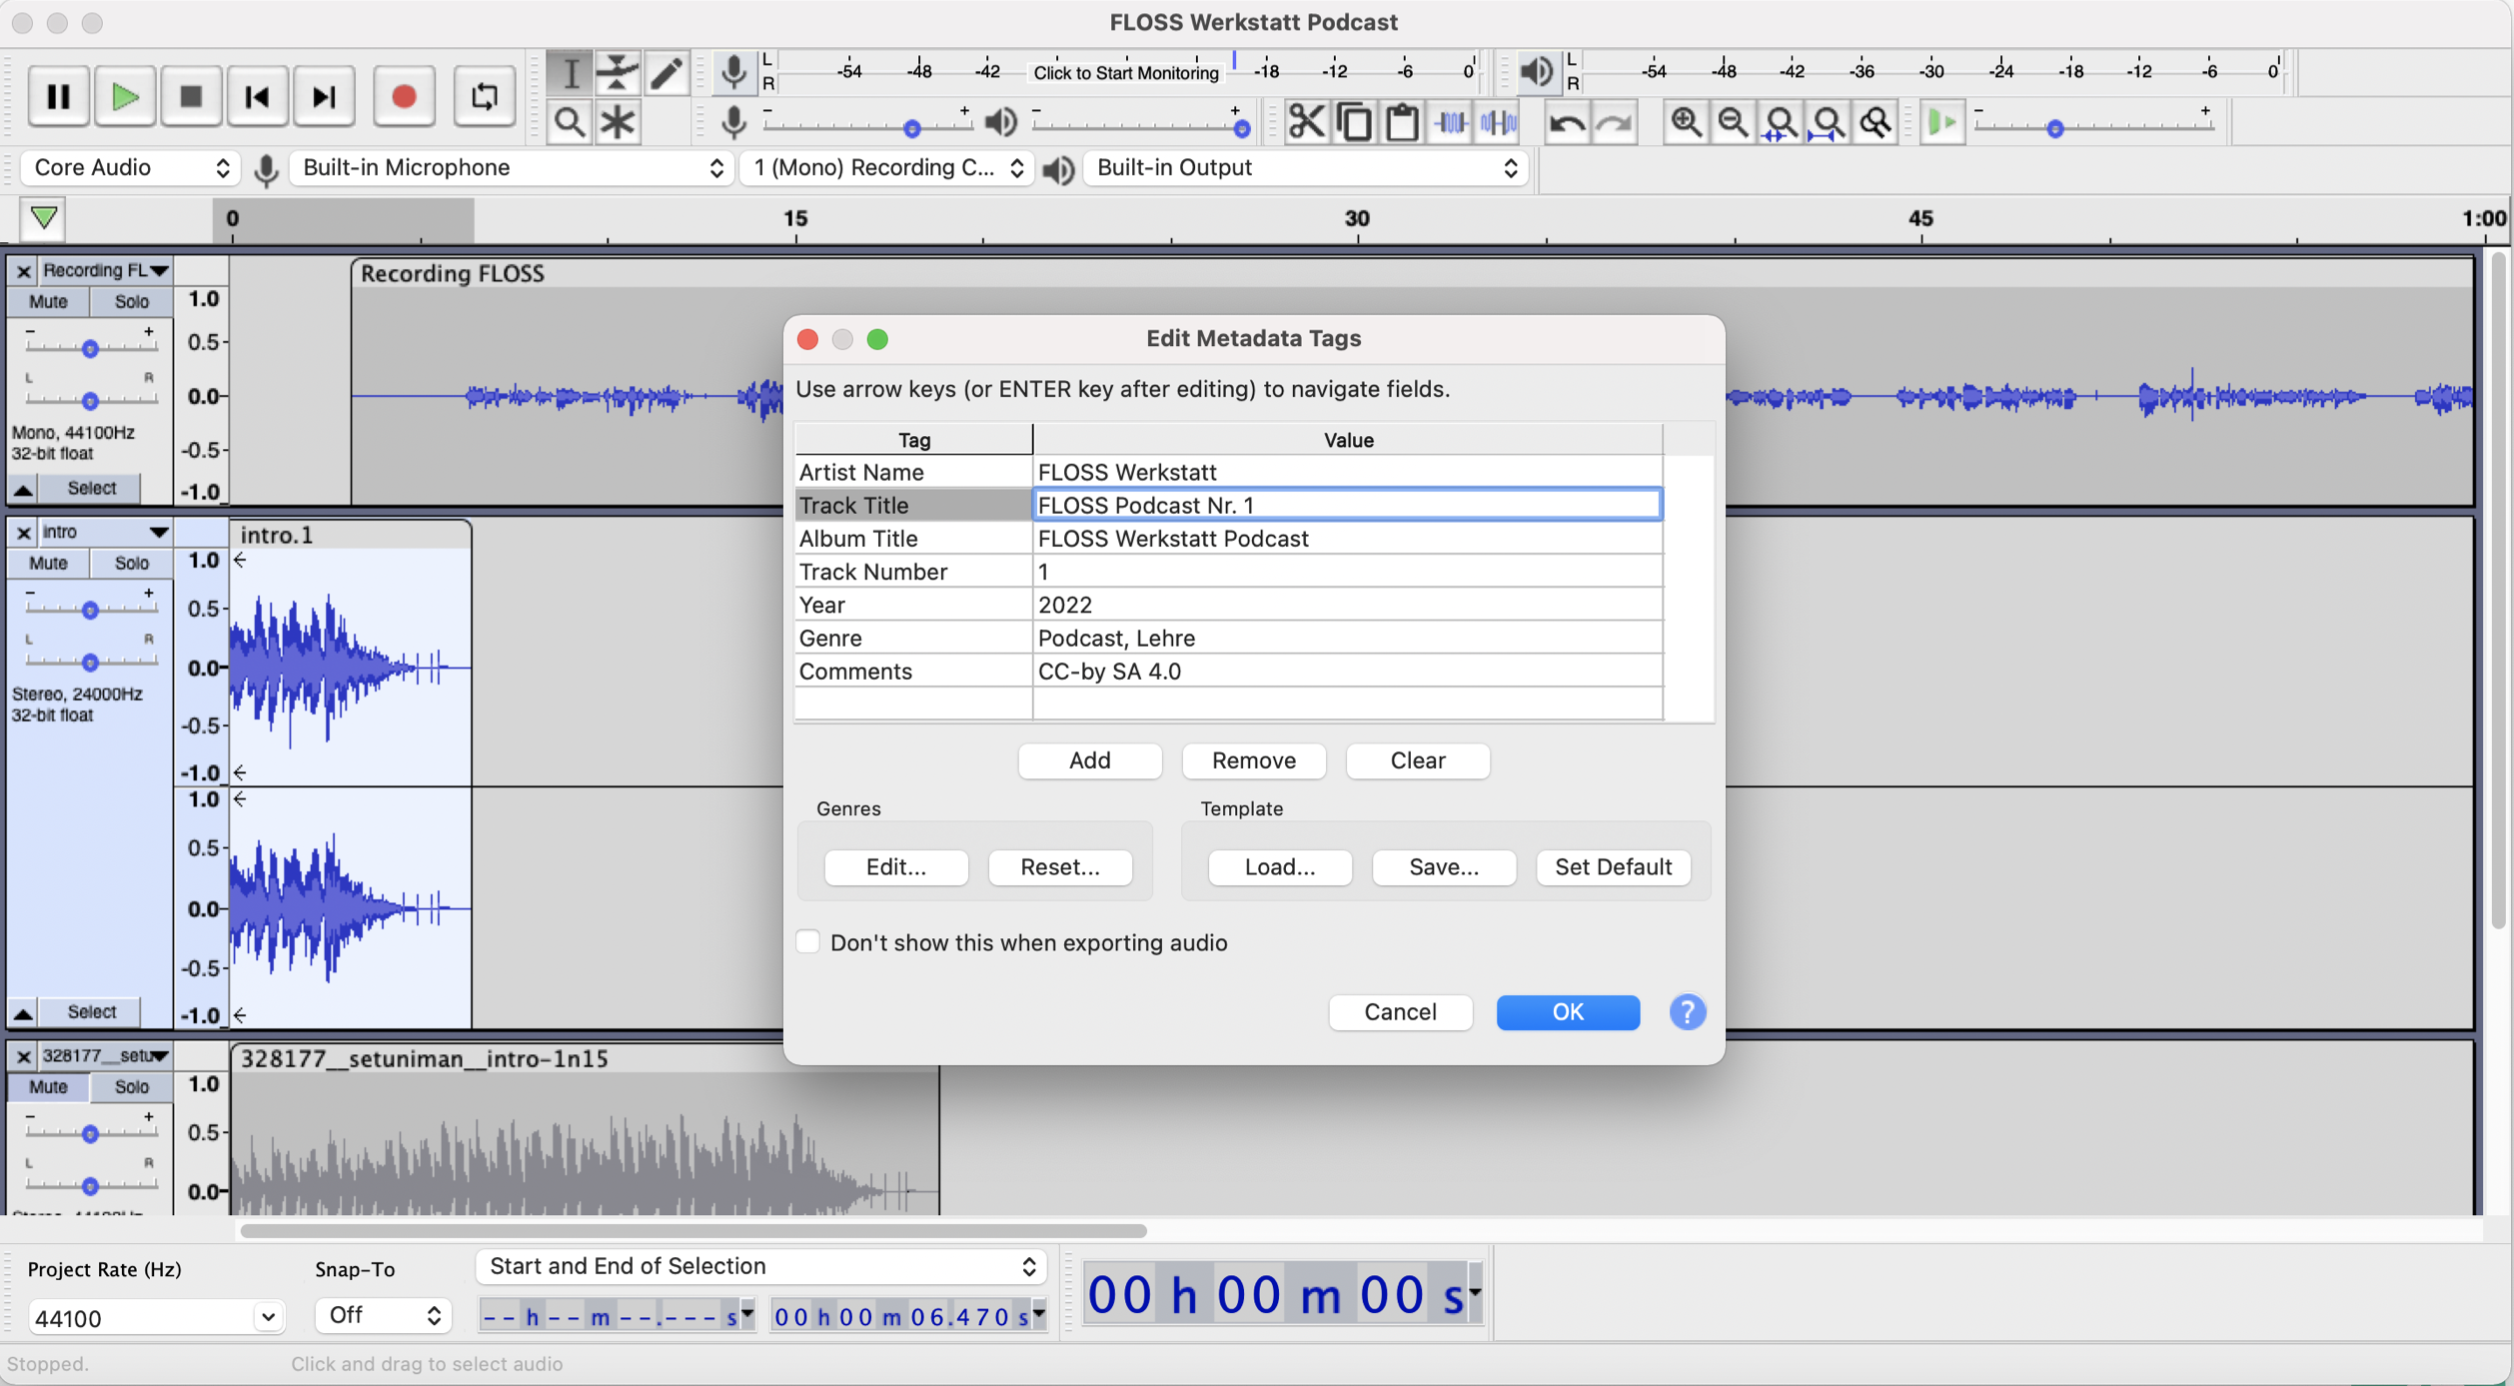
Task: Open help with the question mark button
Action: (1687, 1012)
